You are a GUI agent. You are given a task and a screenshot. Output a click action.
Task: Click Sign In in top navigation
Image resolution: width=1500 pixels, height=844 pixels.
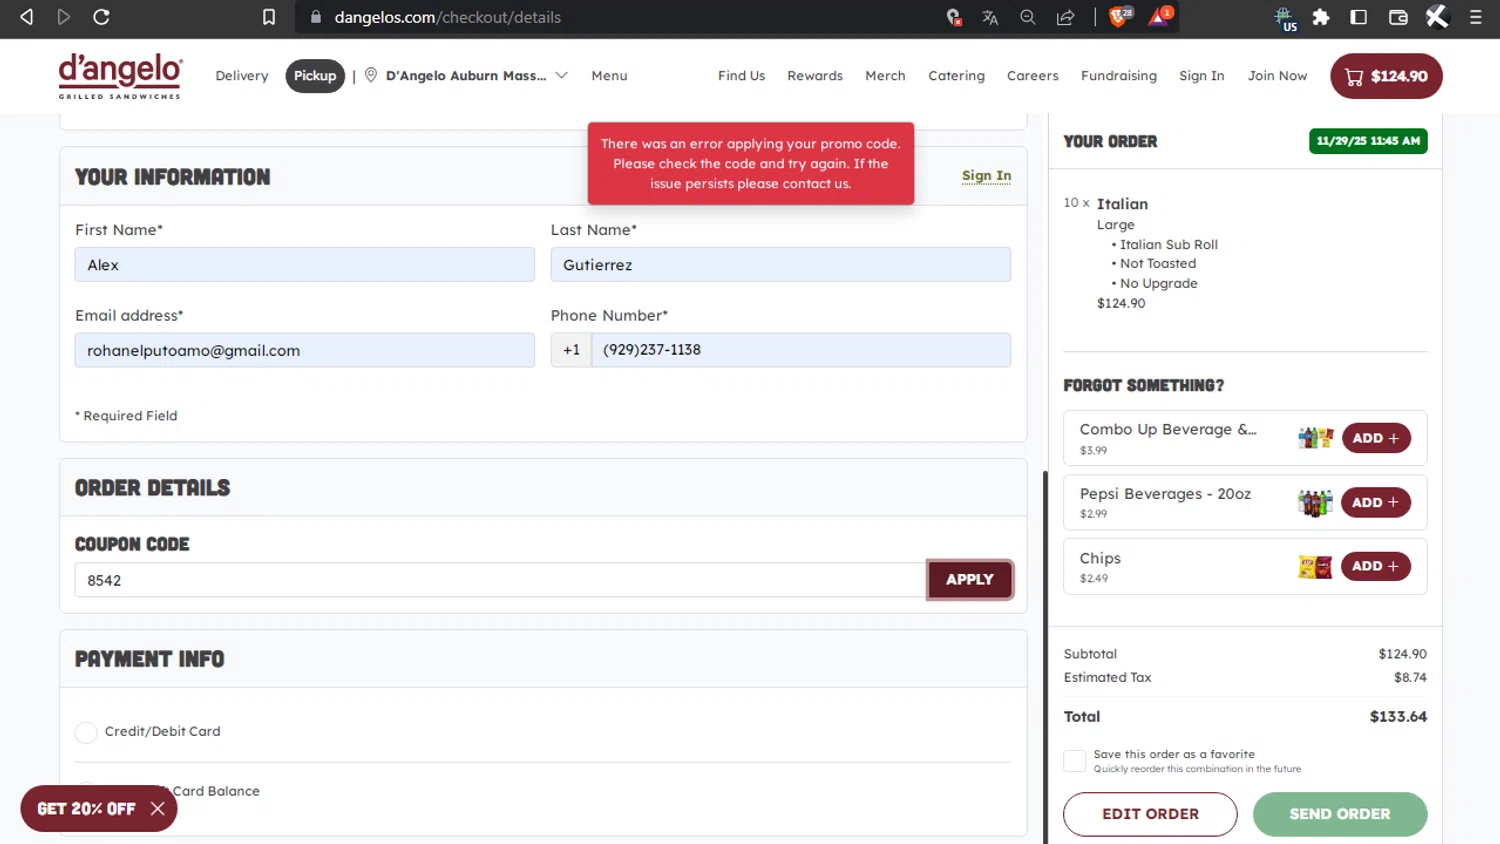tap(1201, 76)
